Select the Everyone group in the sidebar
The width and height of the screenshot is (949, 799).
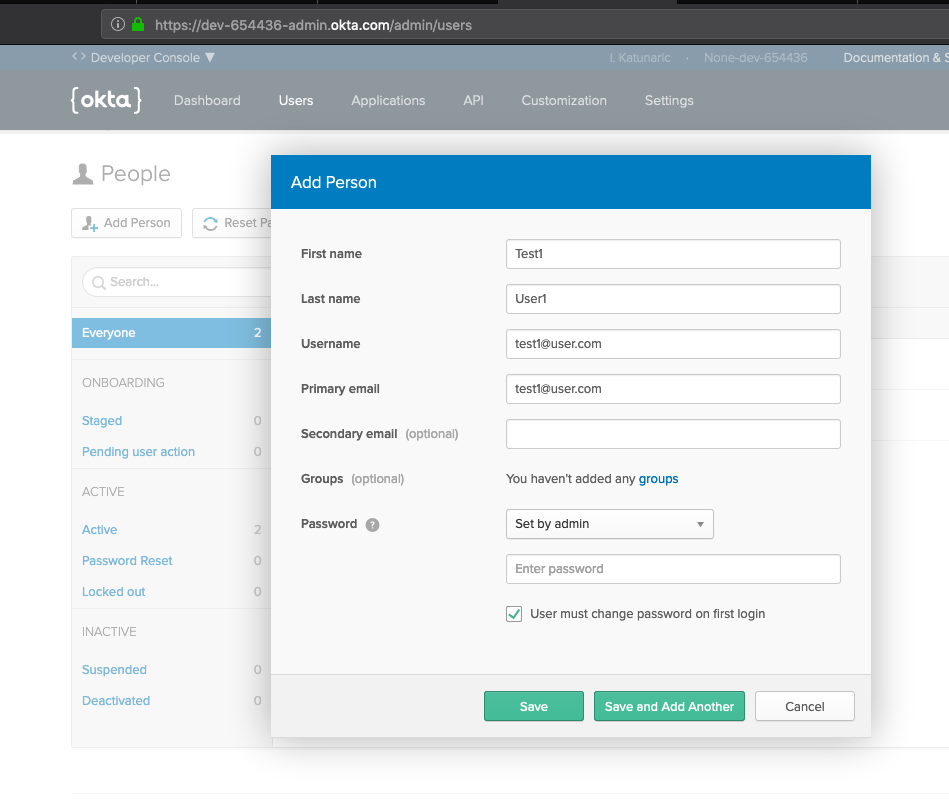[x=108, y=332]
